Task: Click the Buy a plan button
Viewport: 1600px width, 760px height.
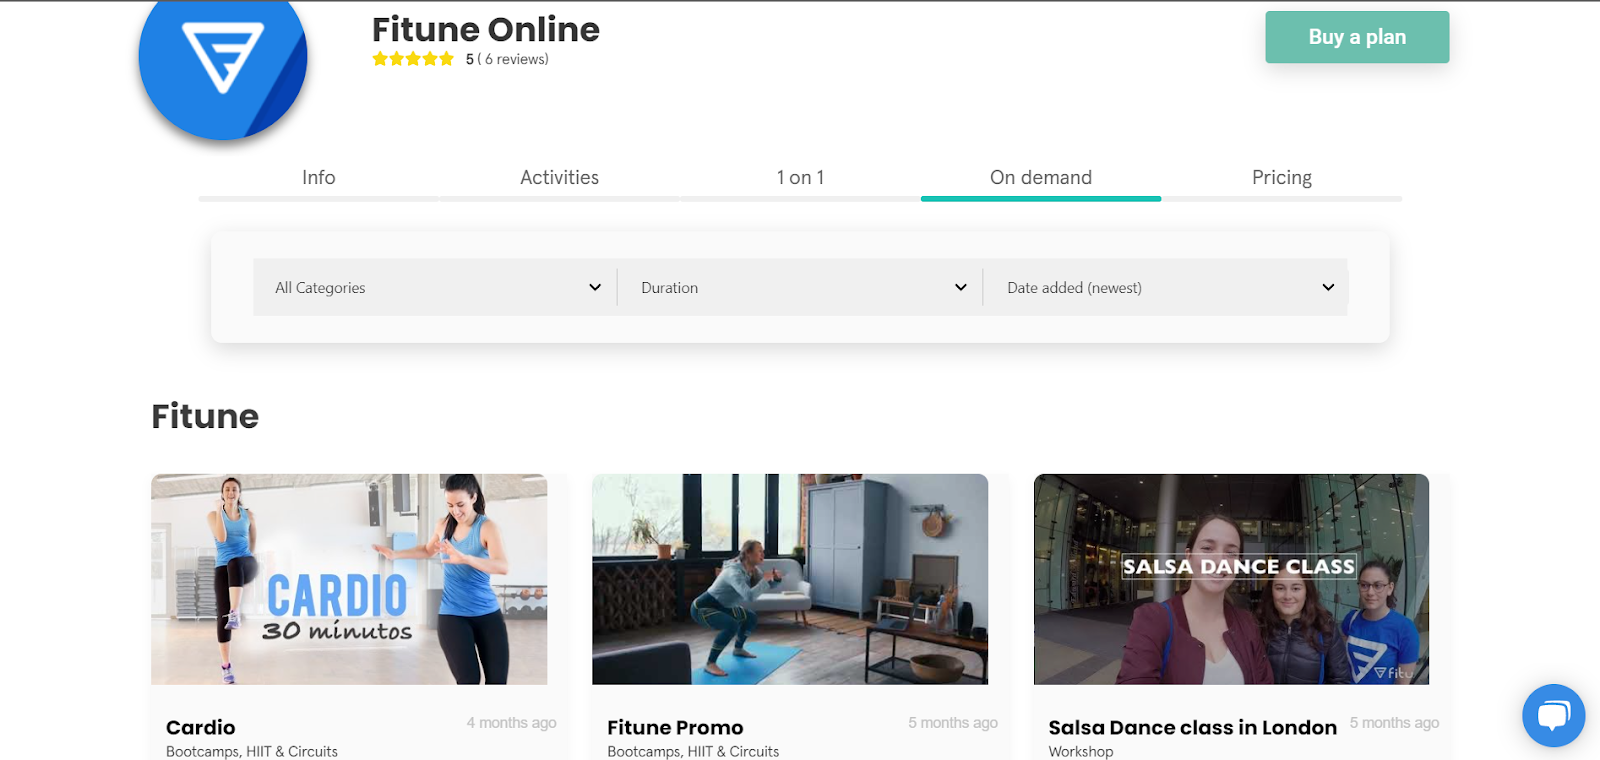Action: (1357, 37)
